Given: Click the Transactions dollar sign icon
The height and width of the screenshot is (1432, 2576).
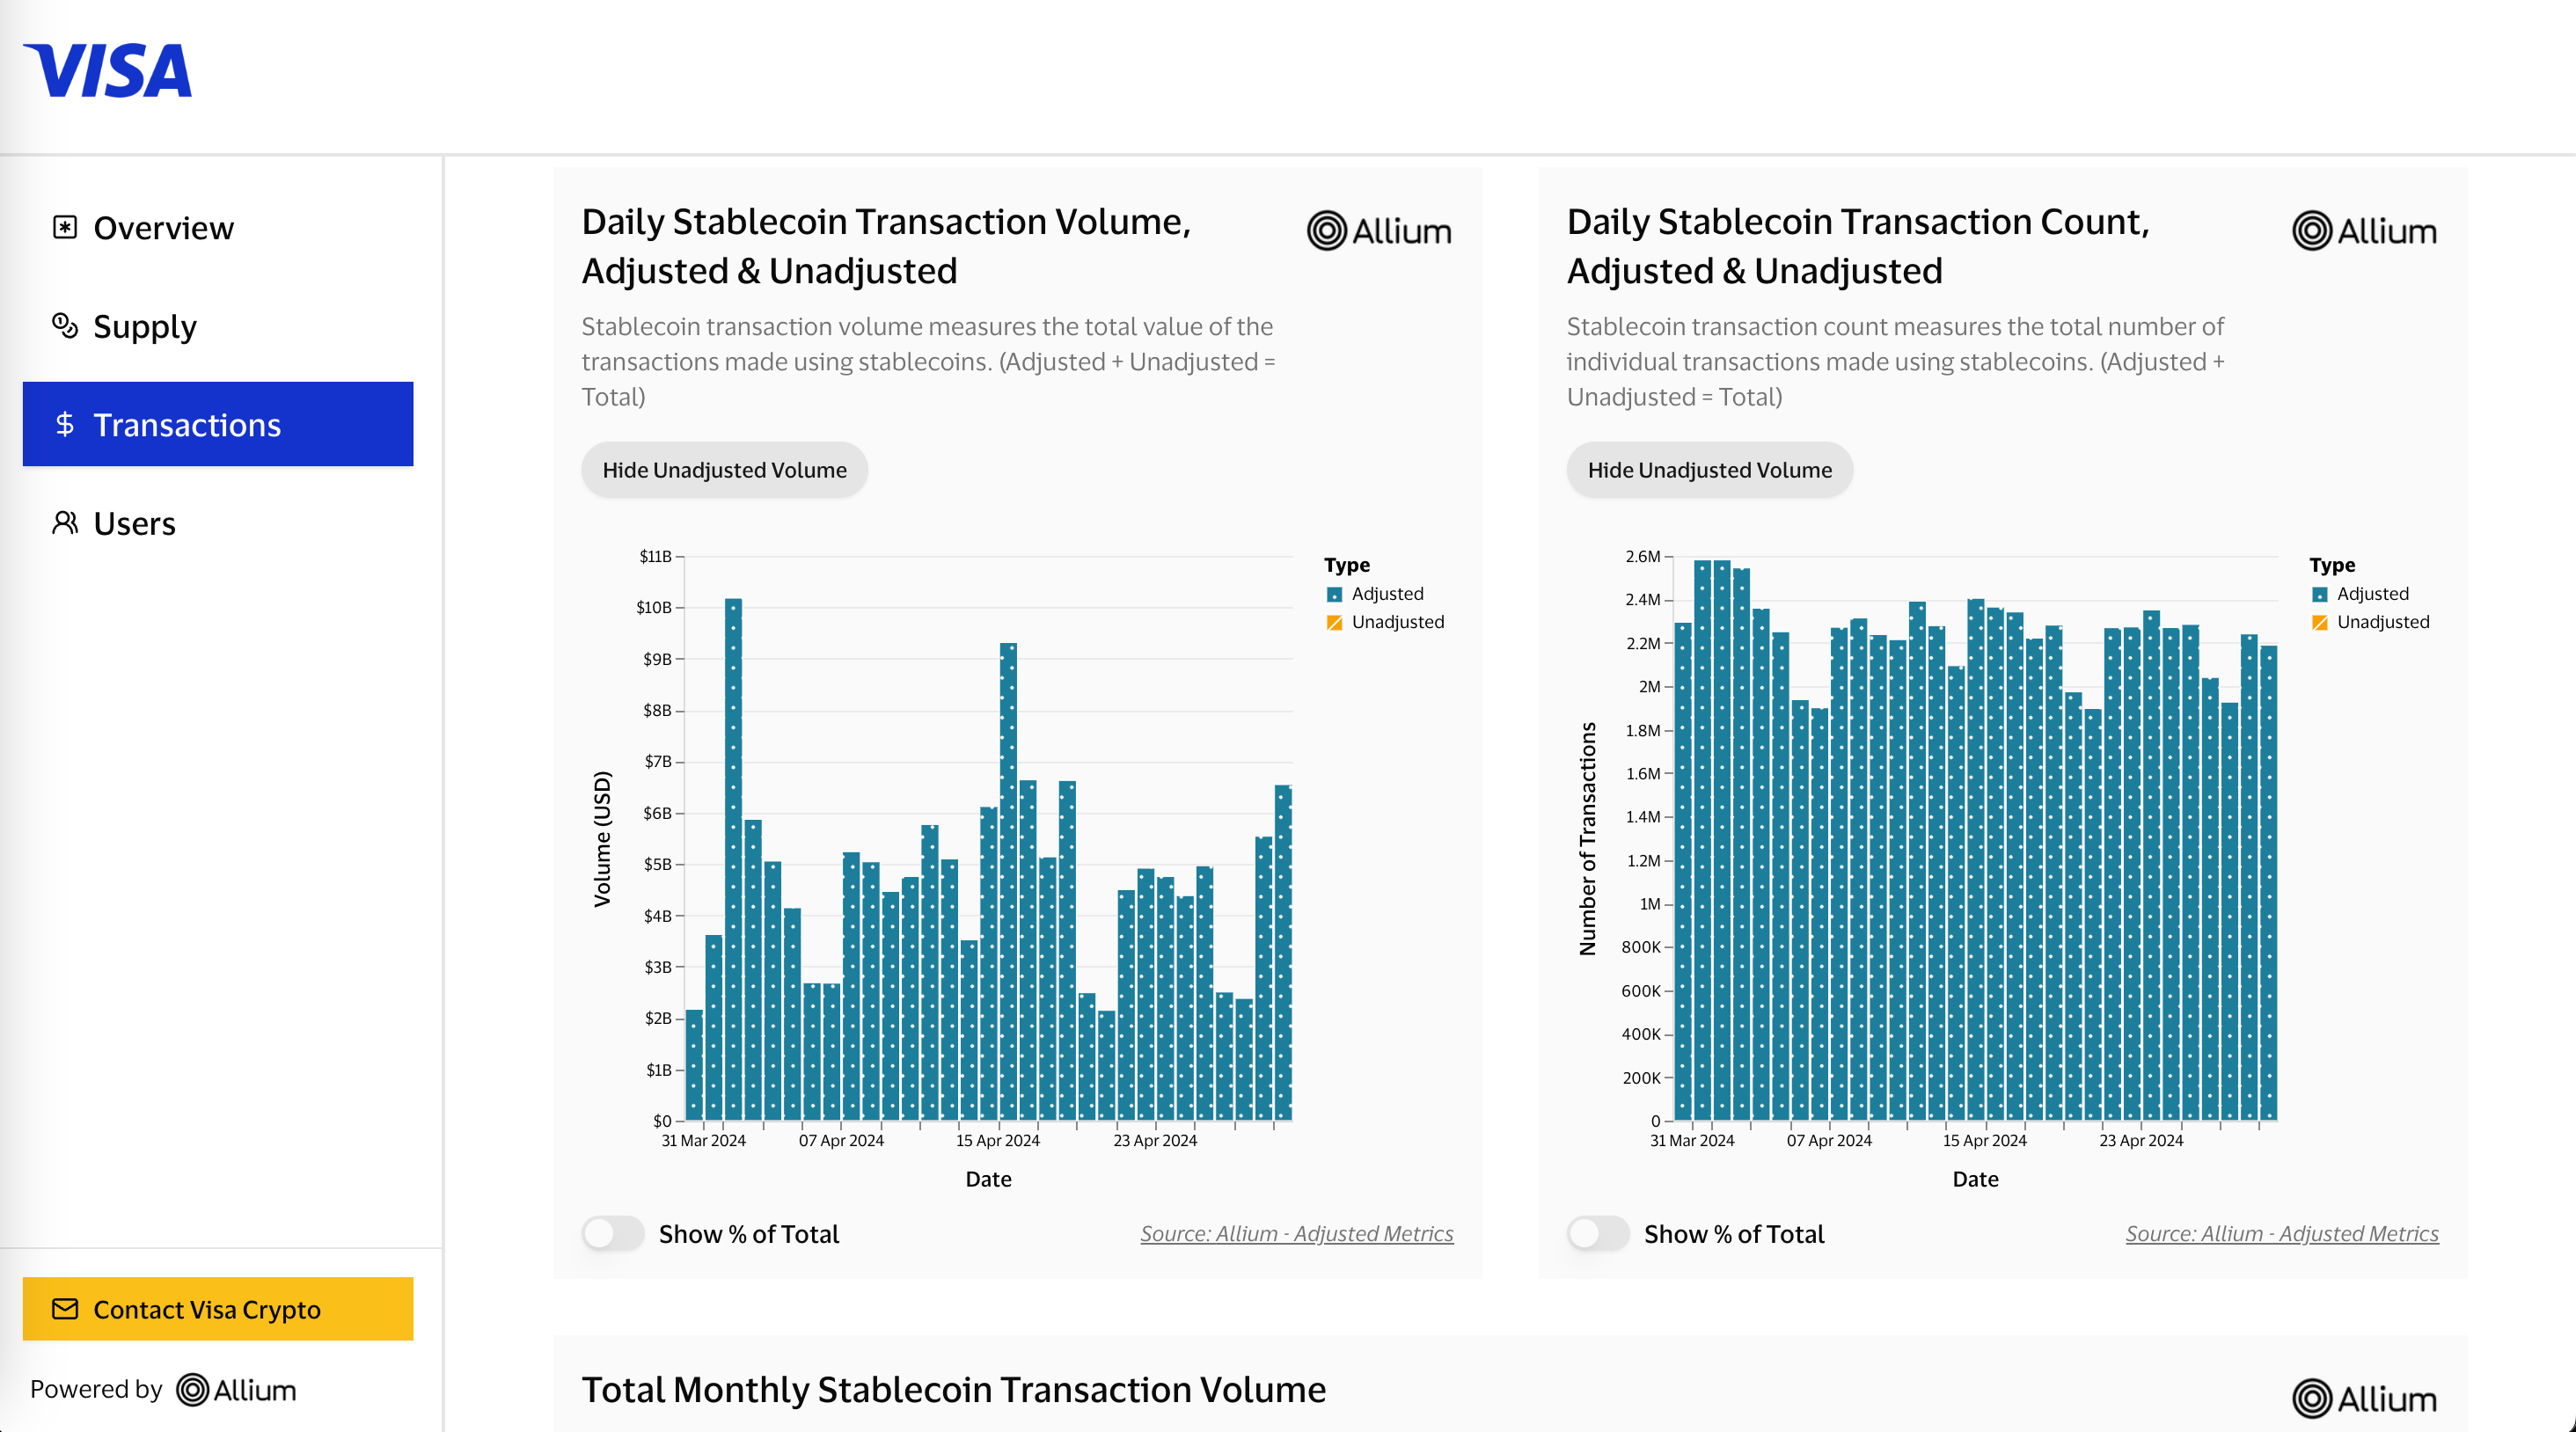Looking at the screenshot, I should tap(65, 425).
